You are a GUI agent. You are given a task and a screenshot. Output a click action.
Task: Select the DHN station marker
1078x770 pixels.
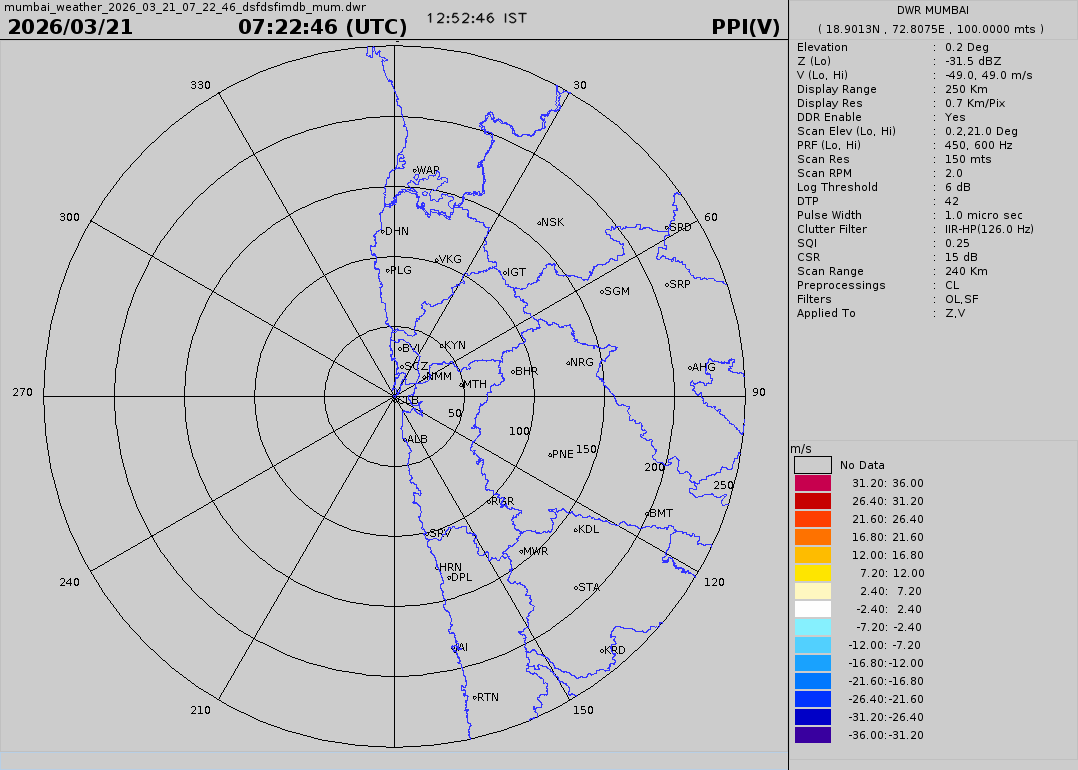coord(384,231)
